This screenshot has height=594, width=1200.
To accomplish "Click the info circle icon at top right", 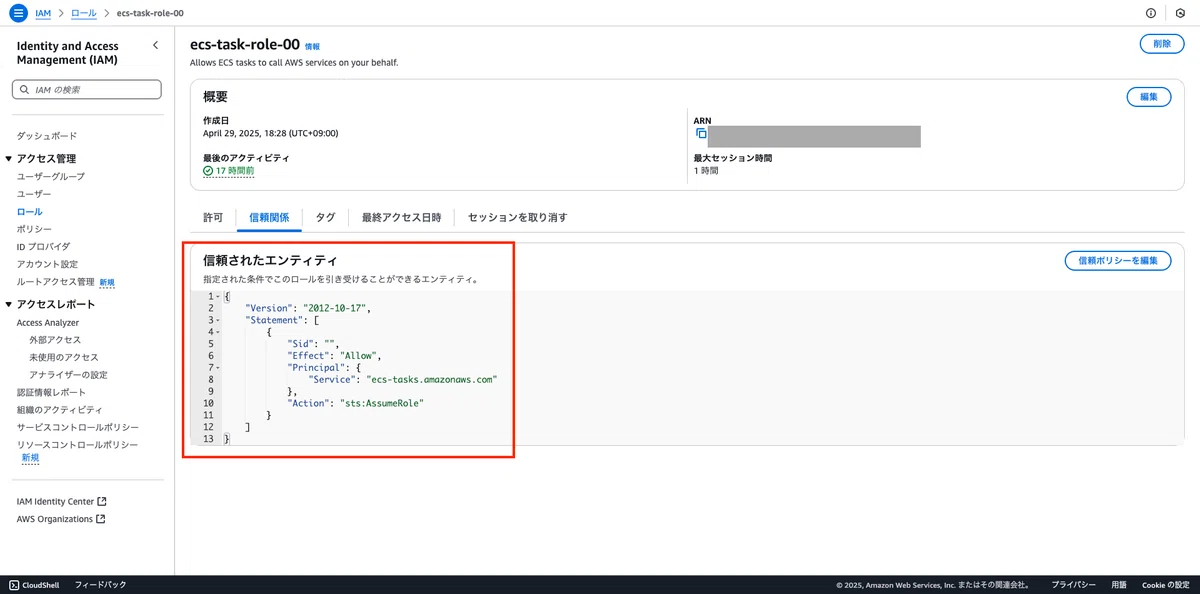I will 1151,13.
